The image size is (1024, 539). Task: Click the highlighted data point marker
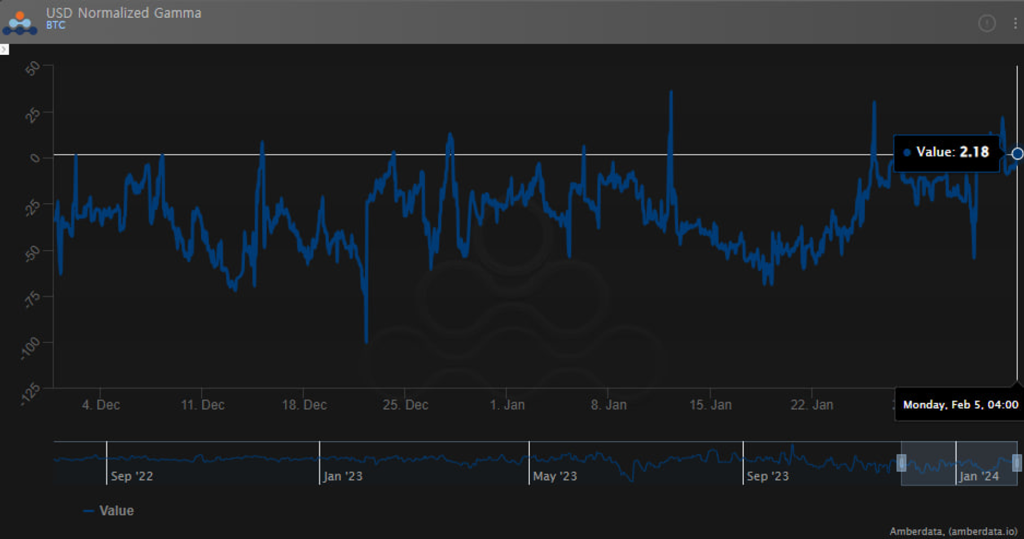pyautogui.click(x=1017, y=153)
